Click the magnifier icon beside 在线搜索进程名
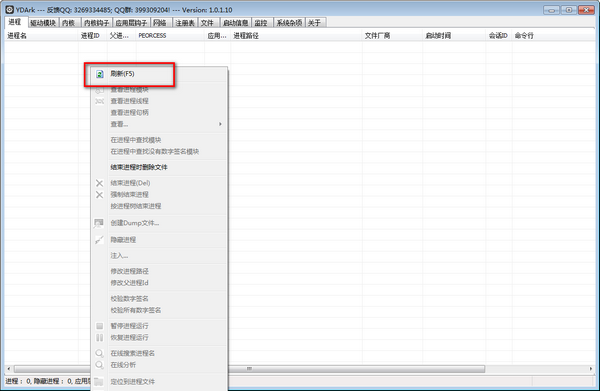This screenshot has width=600, height=391. tap(99, 353)
